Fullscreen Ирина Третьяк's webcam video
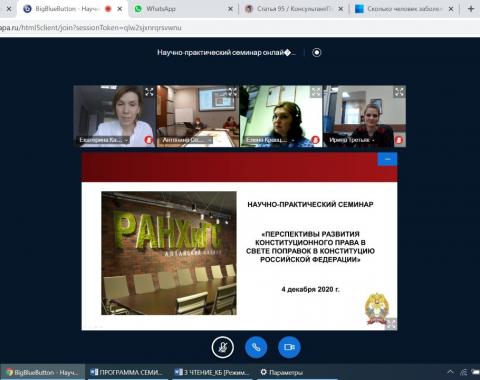480x380 pixels. [399, 92]
